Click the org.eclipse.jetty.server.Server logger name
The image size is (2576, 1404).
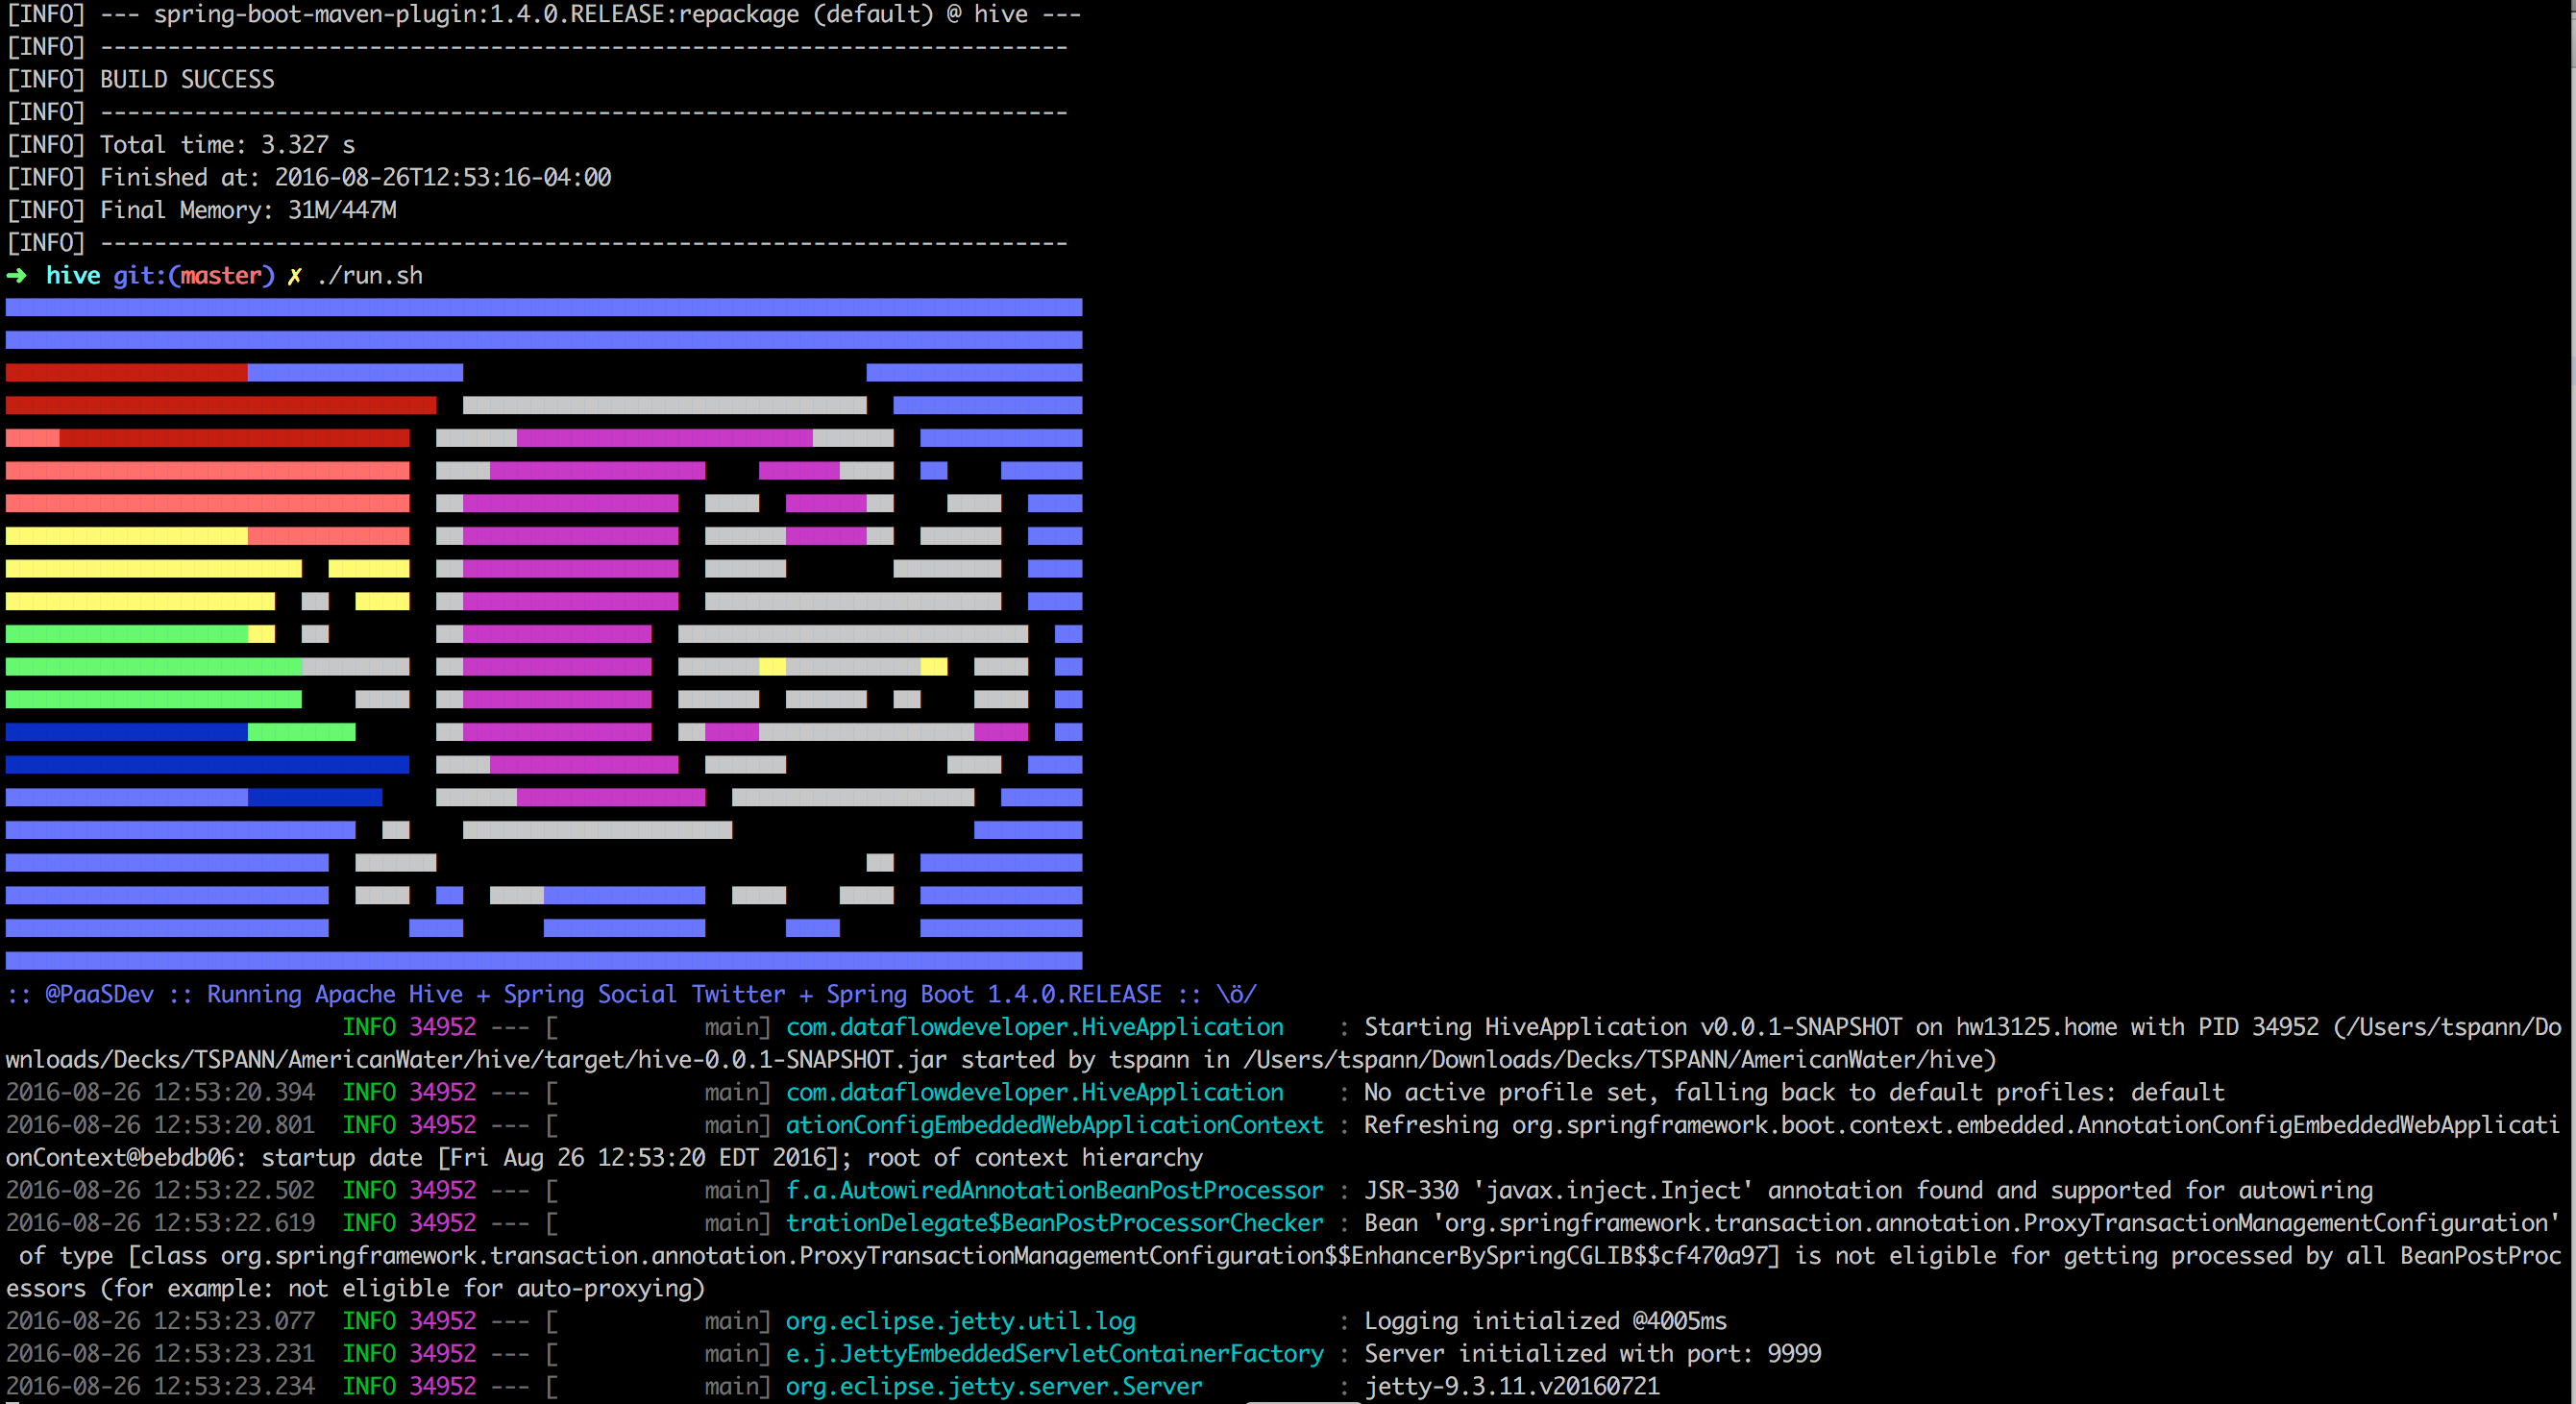coord(993,1386)
